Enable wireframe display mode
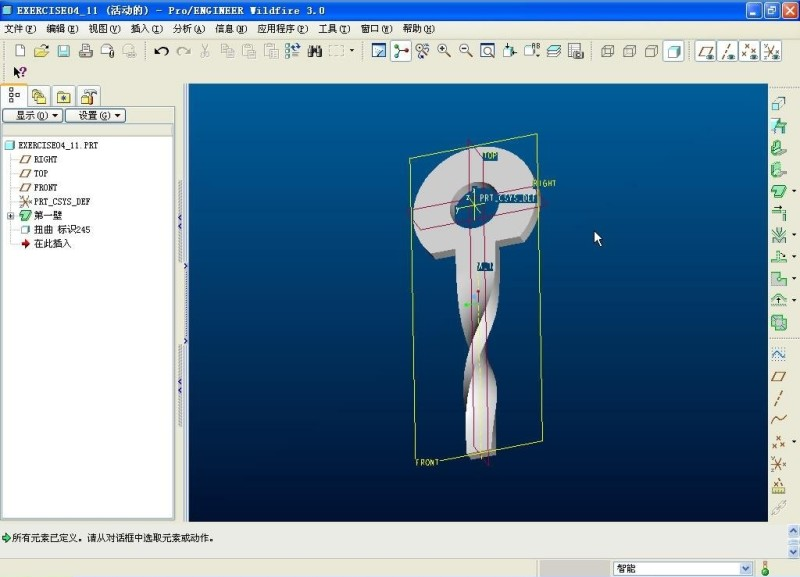800x577 pixels. (607, 51)
